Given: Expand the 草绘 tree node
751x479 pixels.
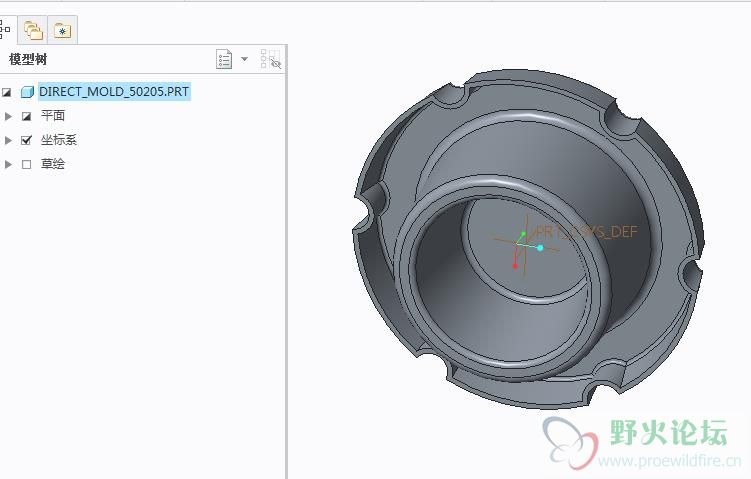Looking at the screenshot, I should 8,164.
